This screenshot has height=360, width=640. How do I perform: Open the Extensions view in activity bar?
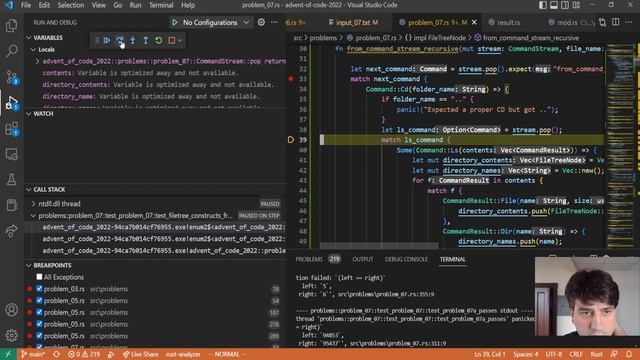click(11, 129)
